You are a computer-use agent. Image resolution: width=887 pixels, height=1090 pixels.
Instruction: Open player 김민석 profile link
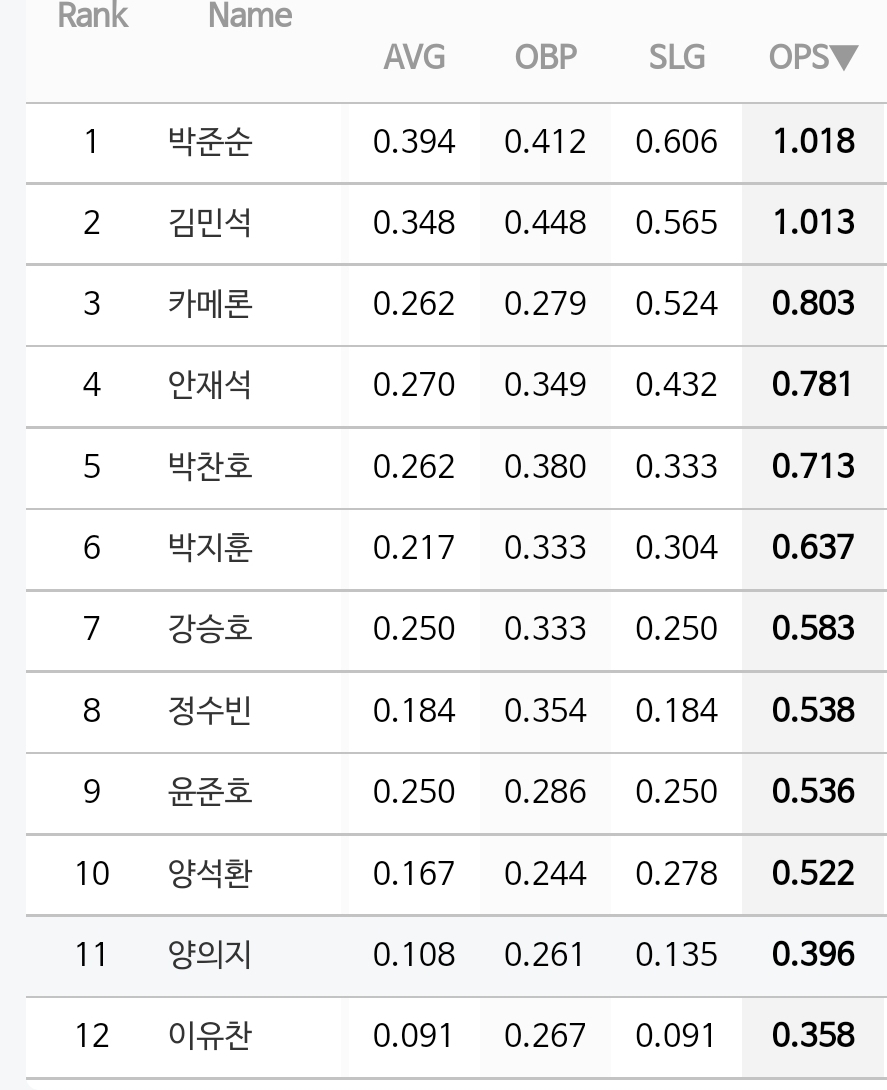210,223
